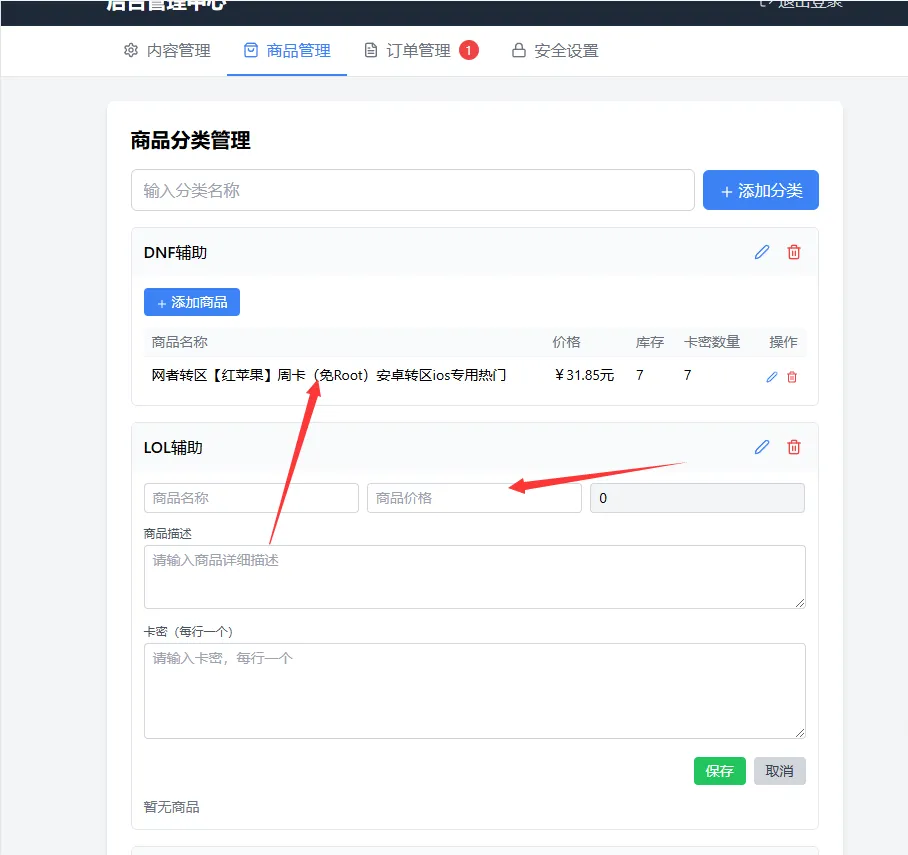
Task: Delete the LOL辅助 category
Action: [x=793, y=447]
